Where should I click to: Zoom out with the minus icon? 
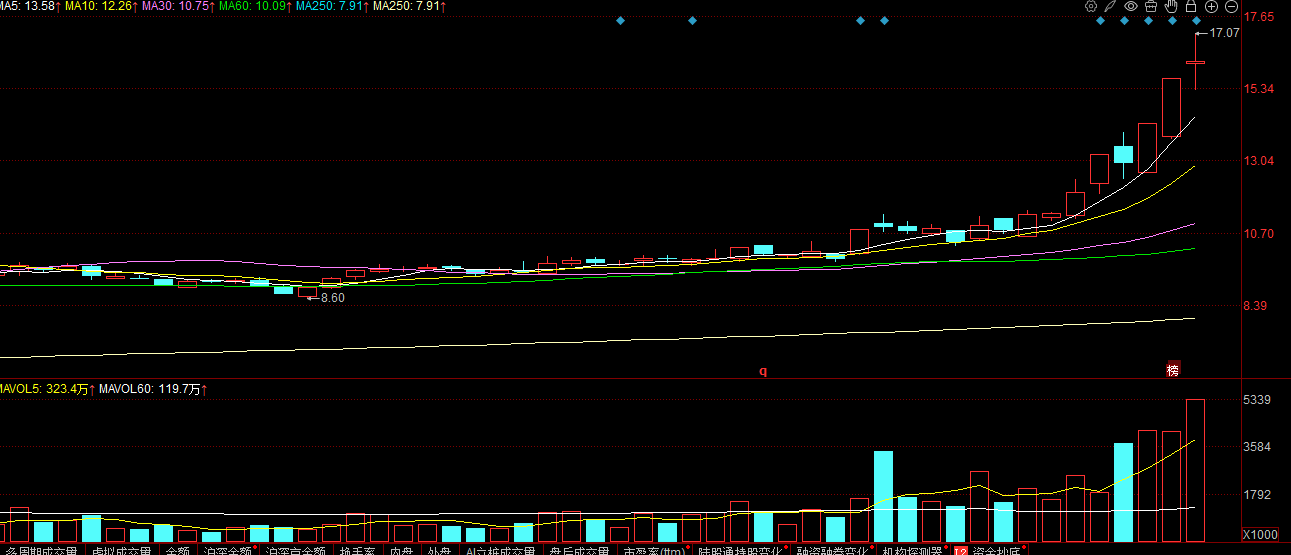coord(1231,6)
